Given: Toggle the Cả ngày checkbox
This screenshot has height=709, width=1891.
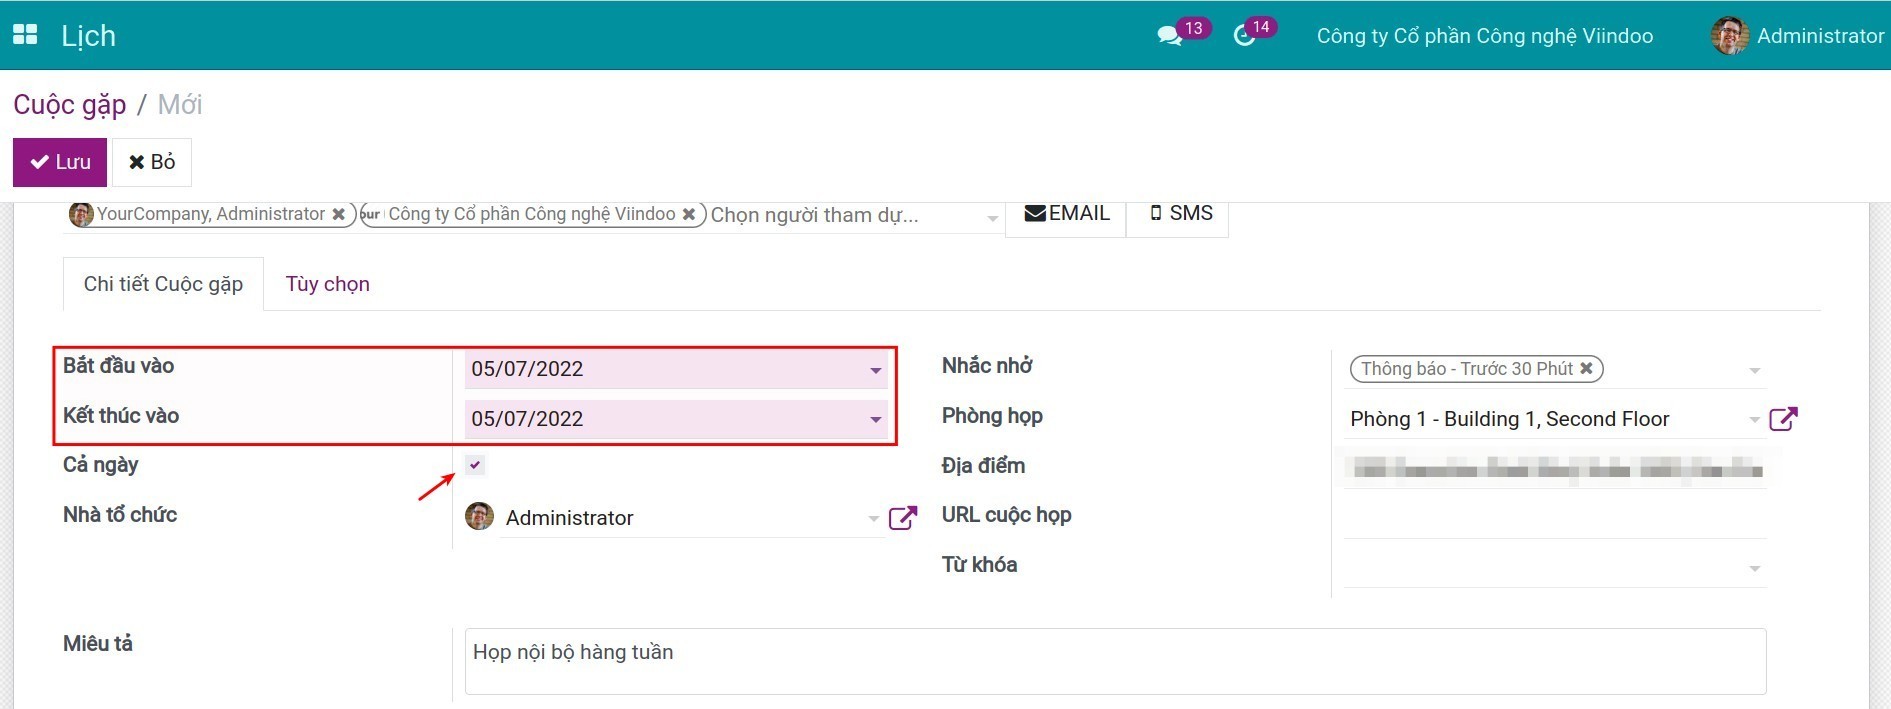Looking at the screenshot, I should [475, 465].
